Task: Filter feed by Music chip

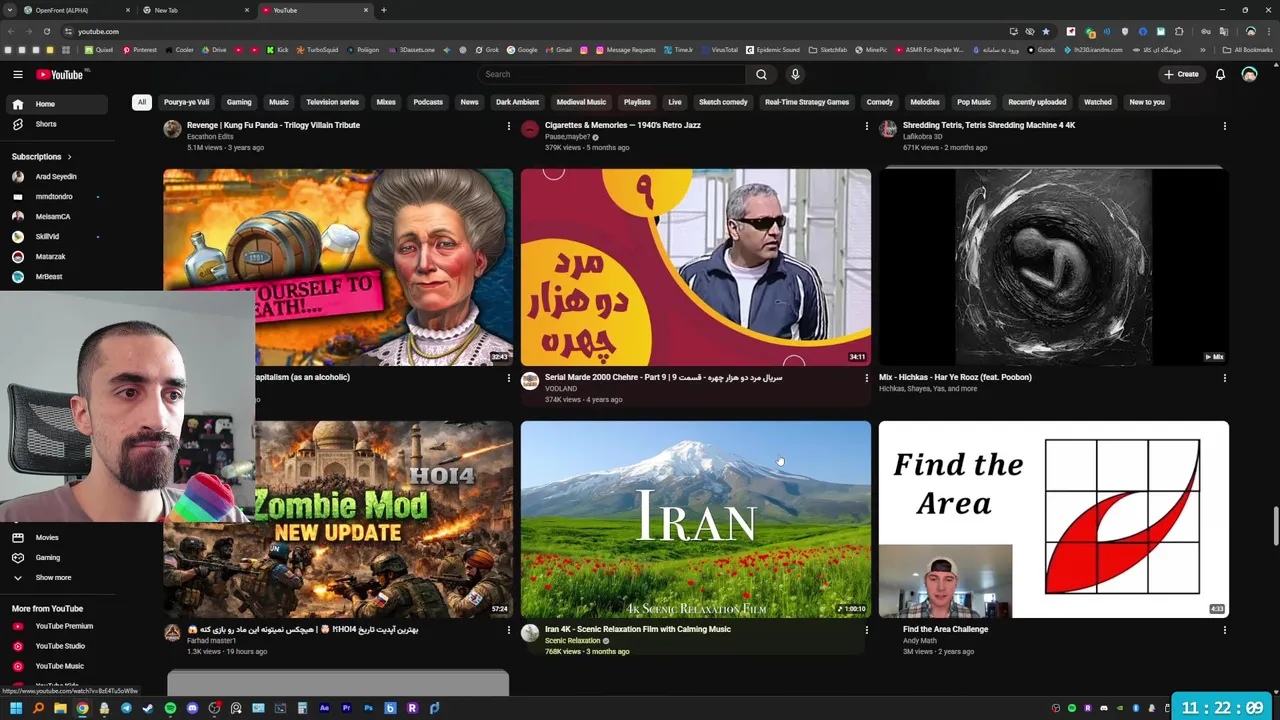Action: coord(279,102)
